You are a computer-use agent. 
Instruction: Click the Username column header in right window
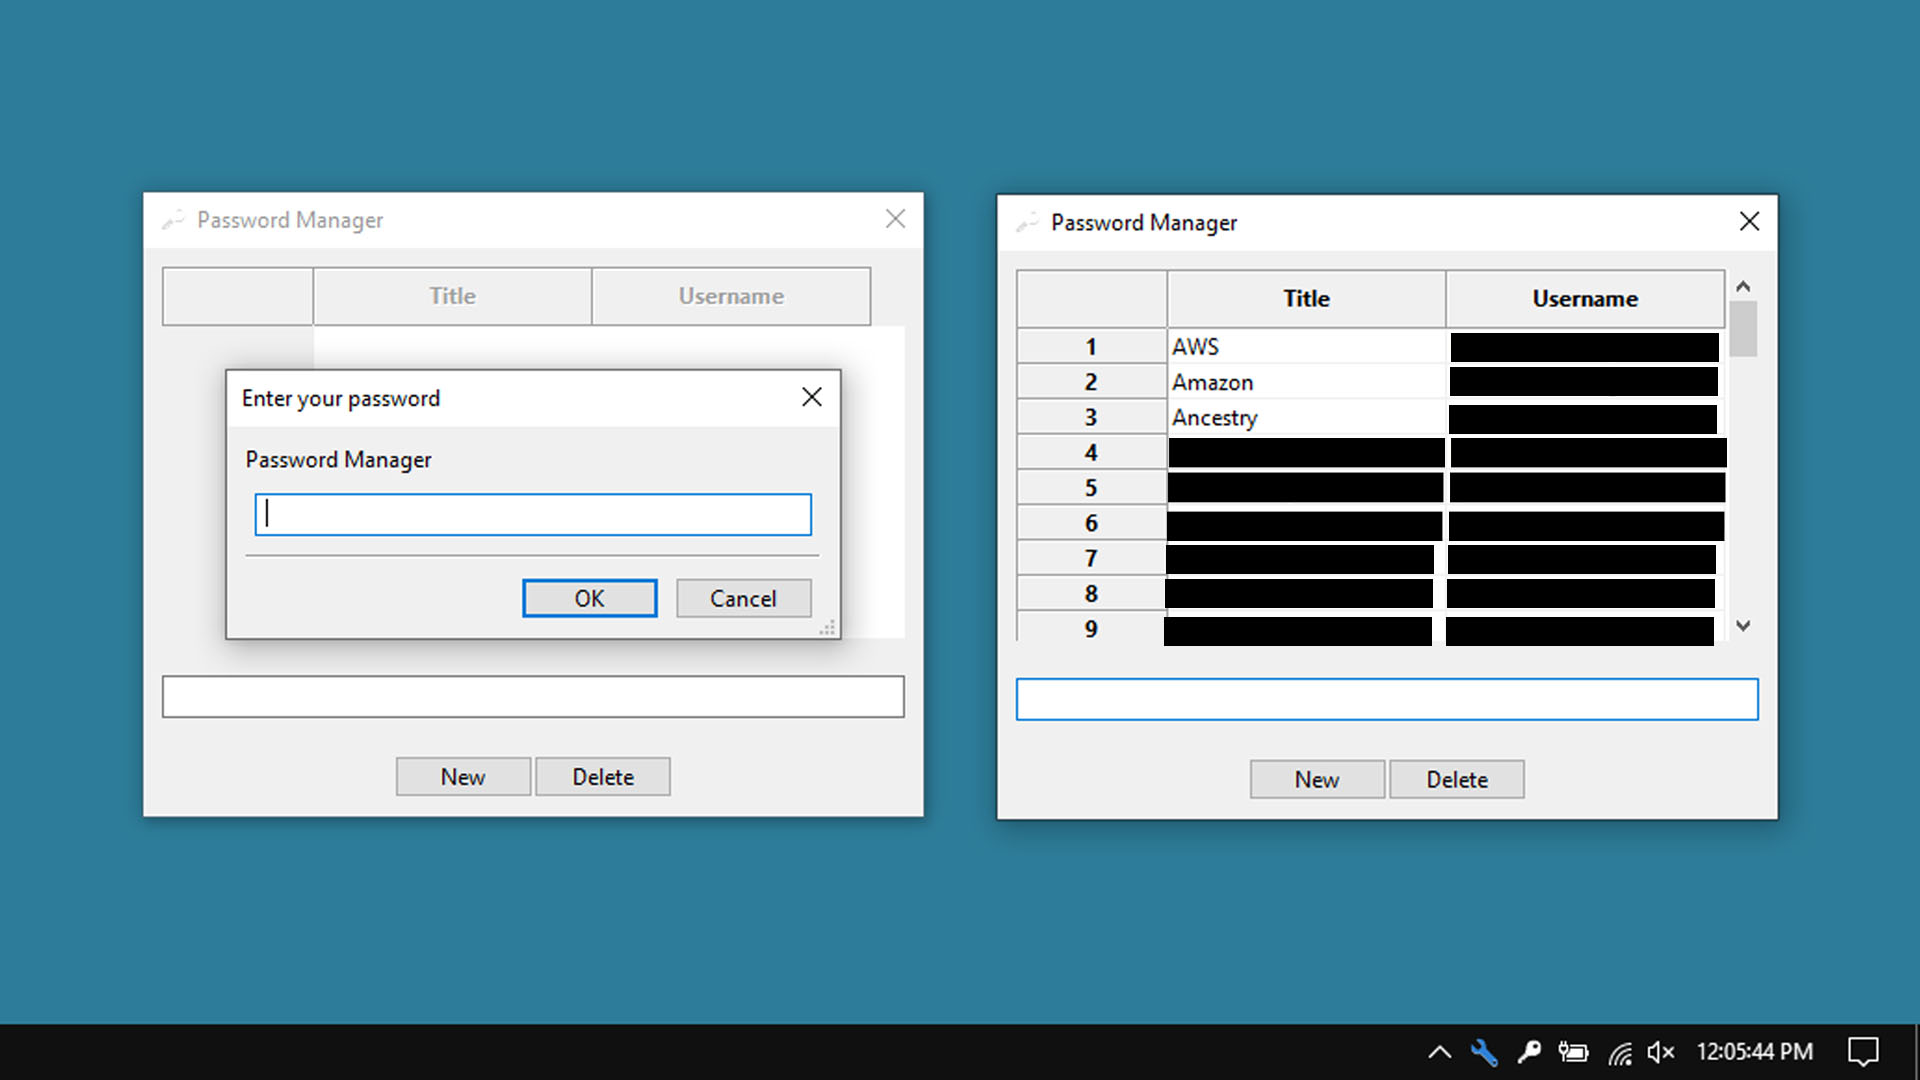1585,299
